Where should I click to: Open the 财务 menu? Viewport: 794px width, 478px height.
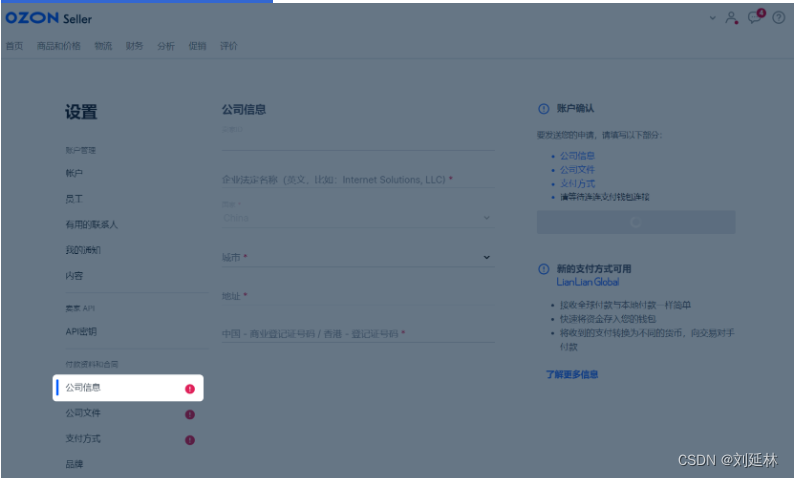tap(135, 46)
